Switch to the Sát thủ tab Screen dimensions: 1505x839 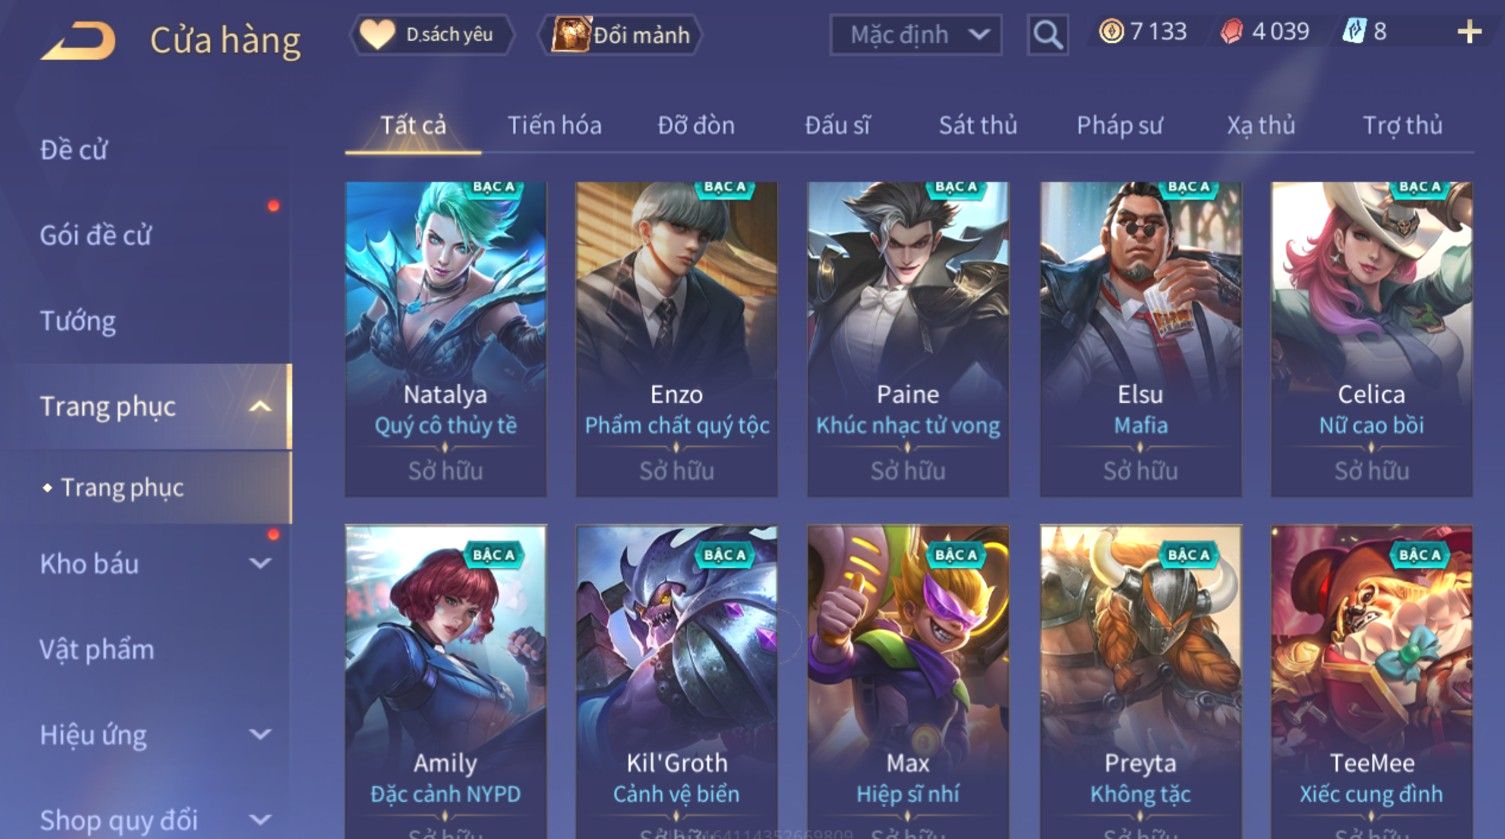click(977, 125)
